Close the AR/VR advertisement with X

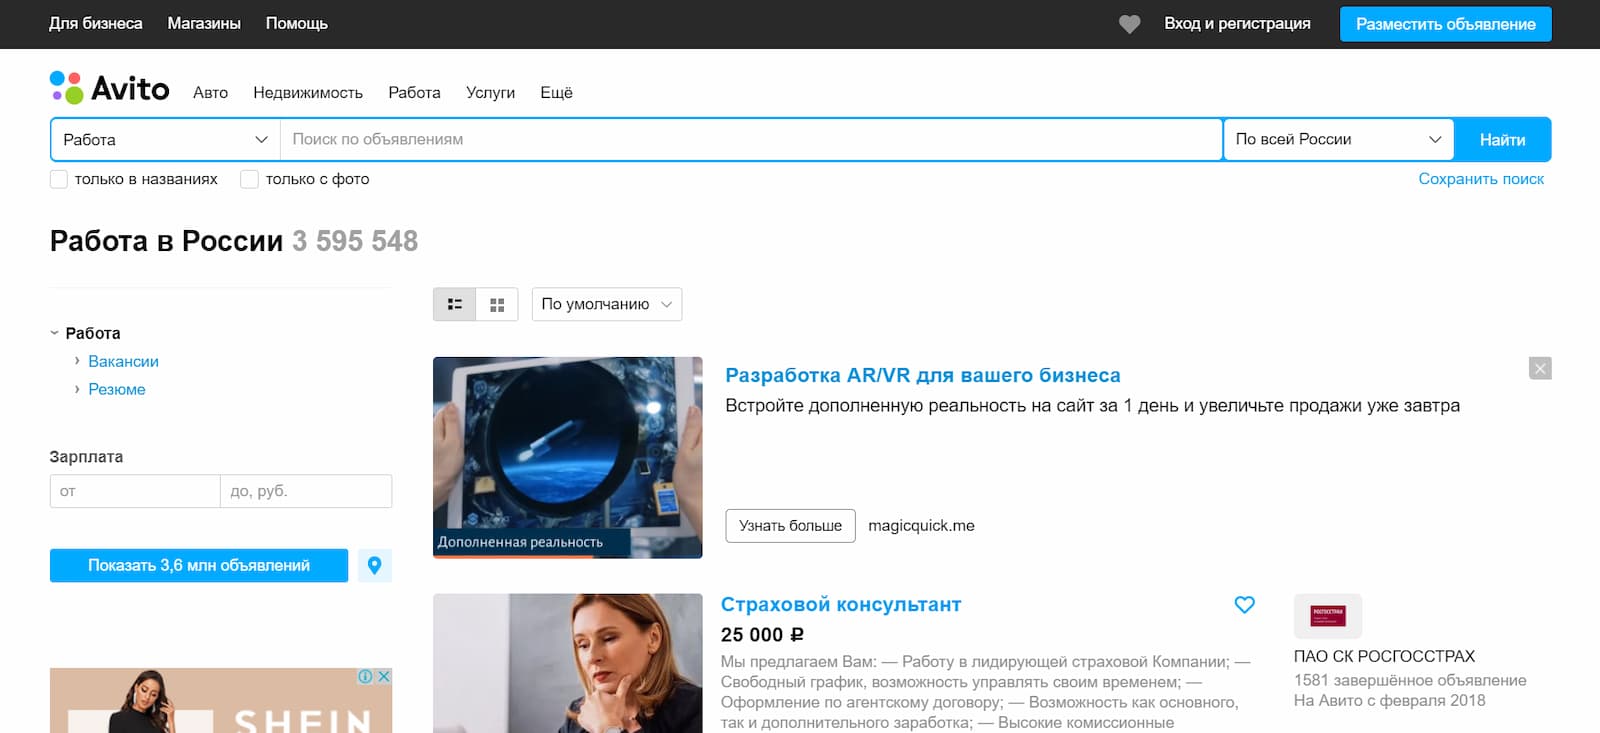click(1540, 369)
